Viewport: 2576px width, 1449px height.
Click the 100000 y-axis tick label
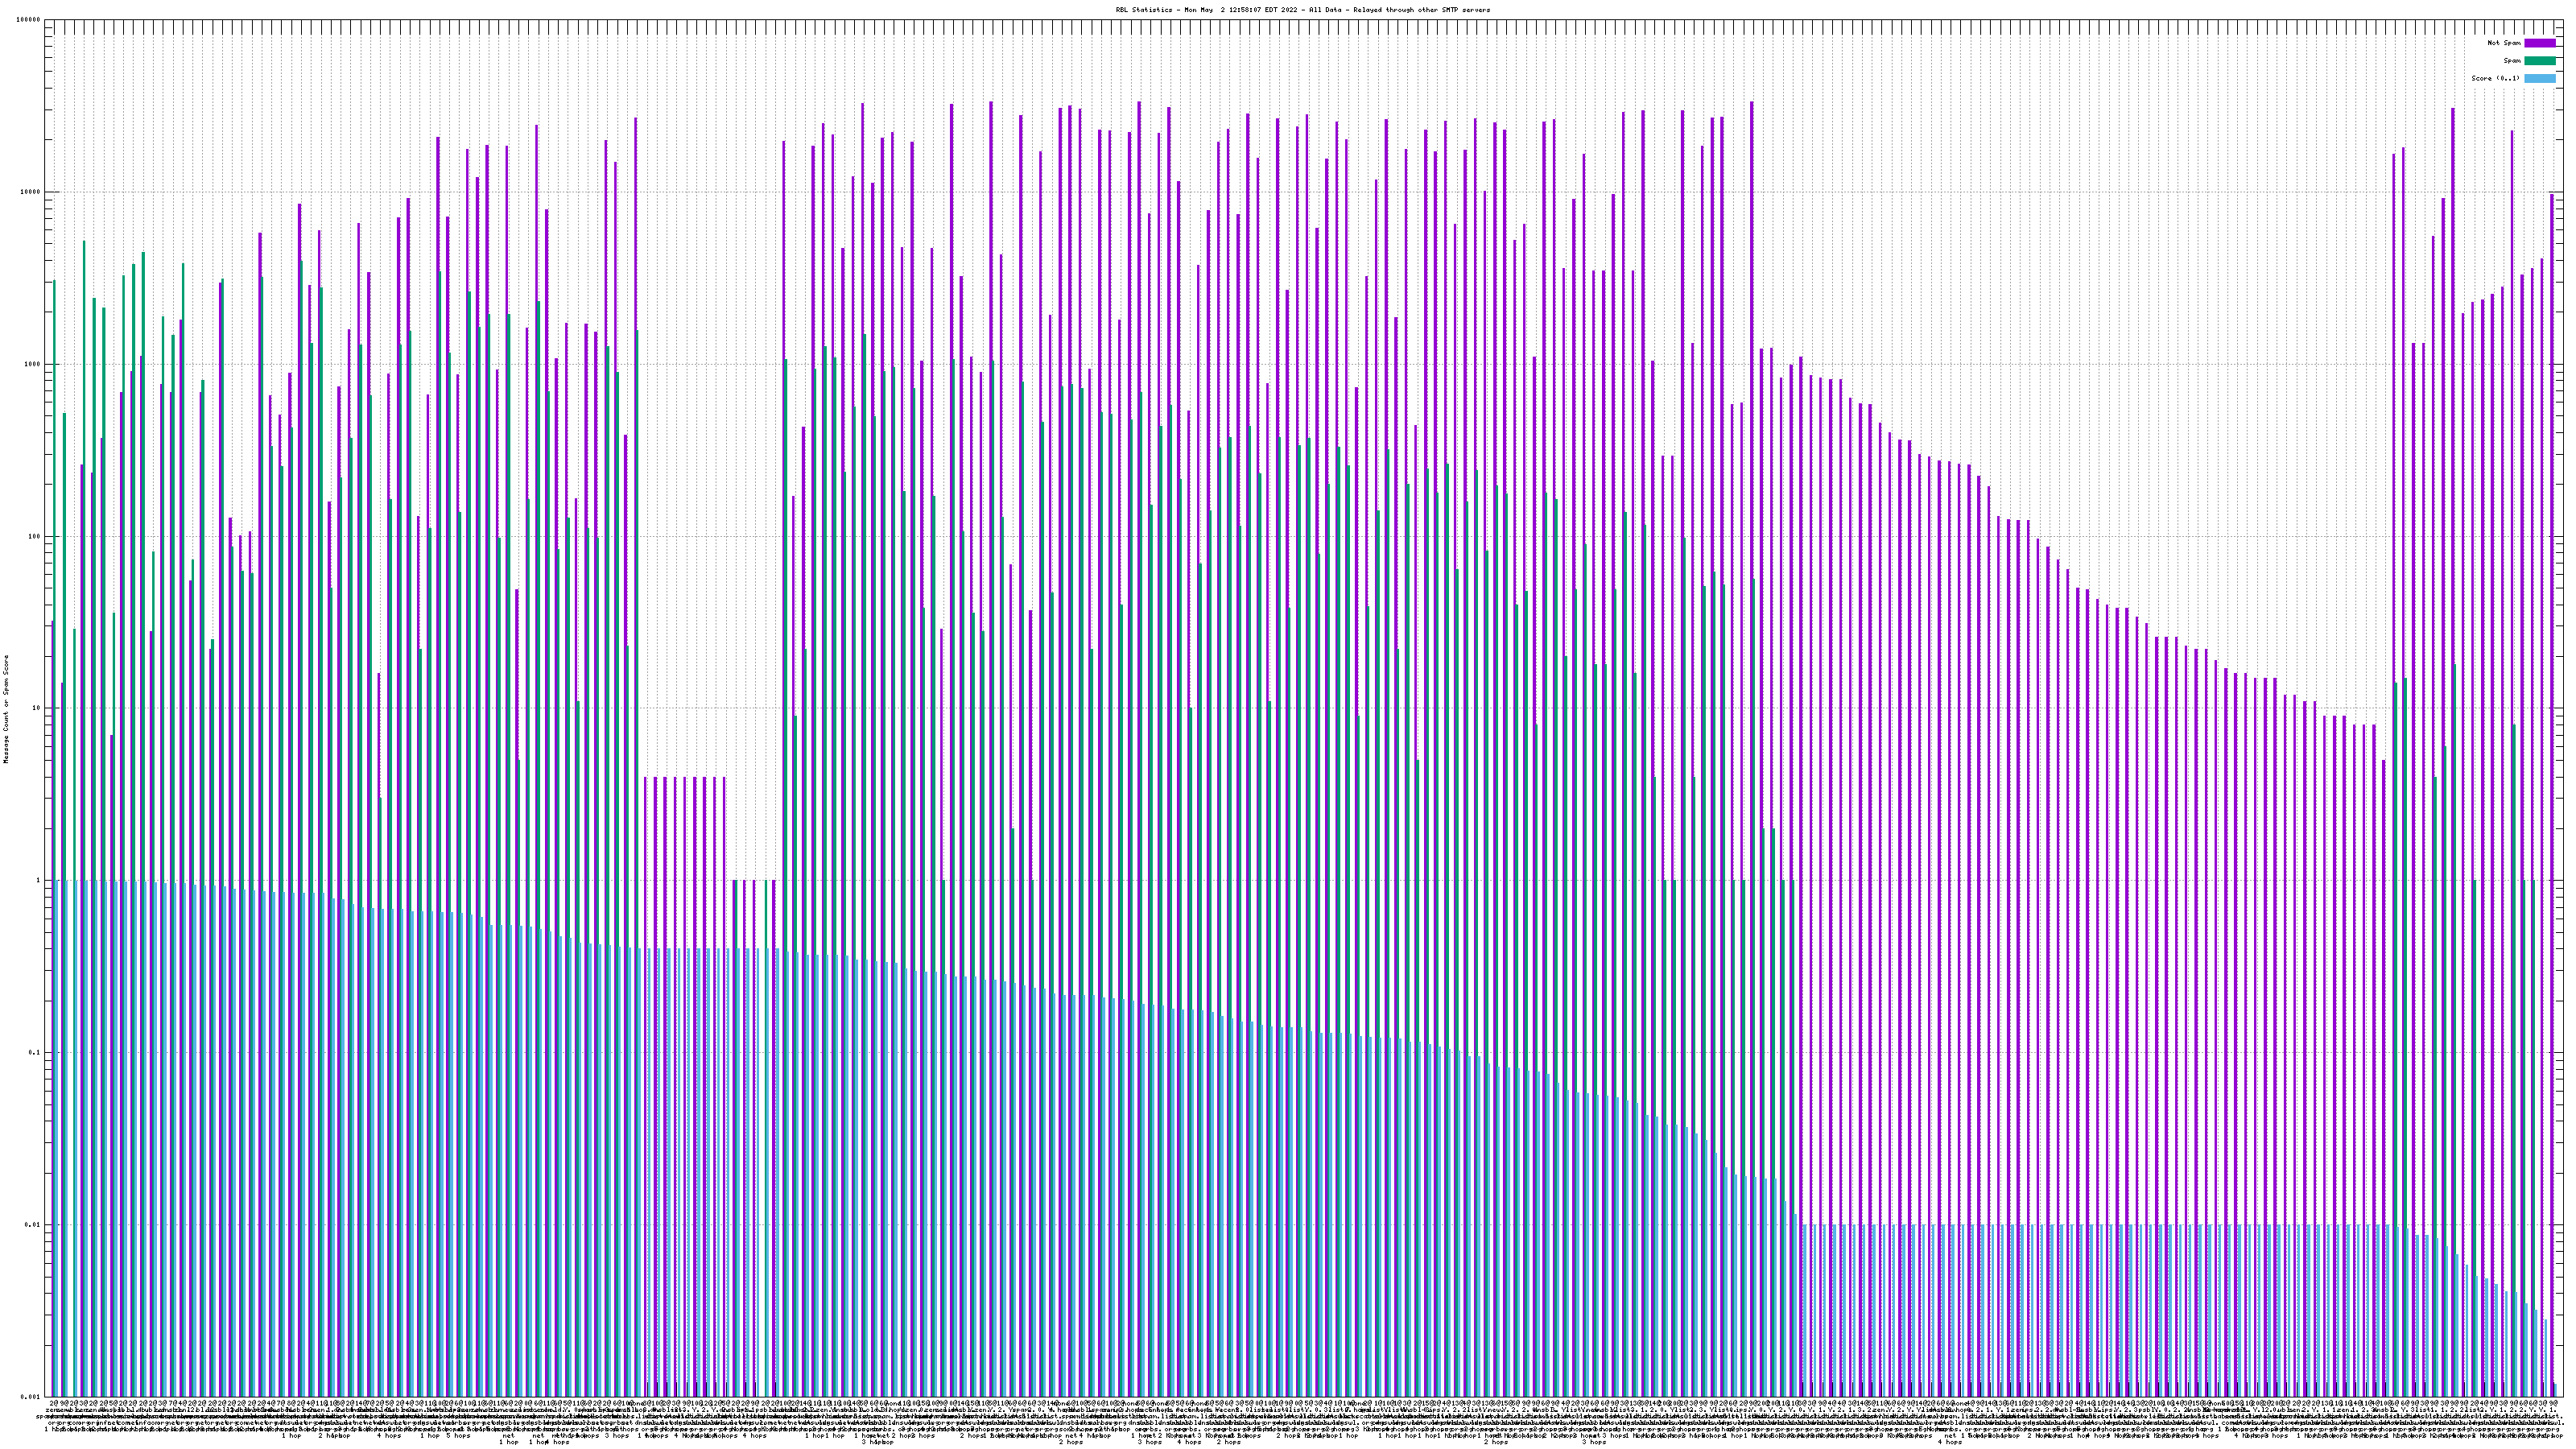(29, 20)
